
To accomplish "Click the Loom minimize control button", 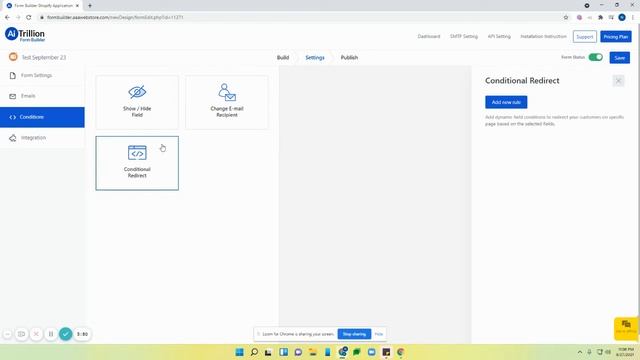I will point(7,334).
